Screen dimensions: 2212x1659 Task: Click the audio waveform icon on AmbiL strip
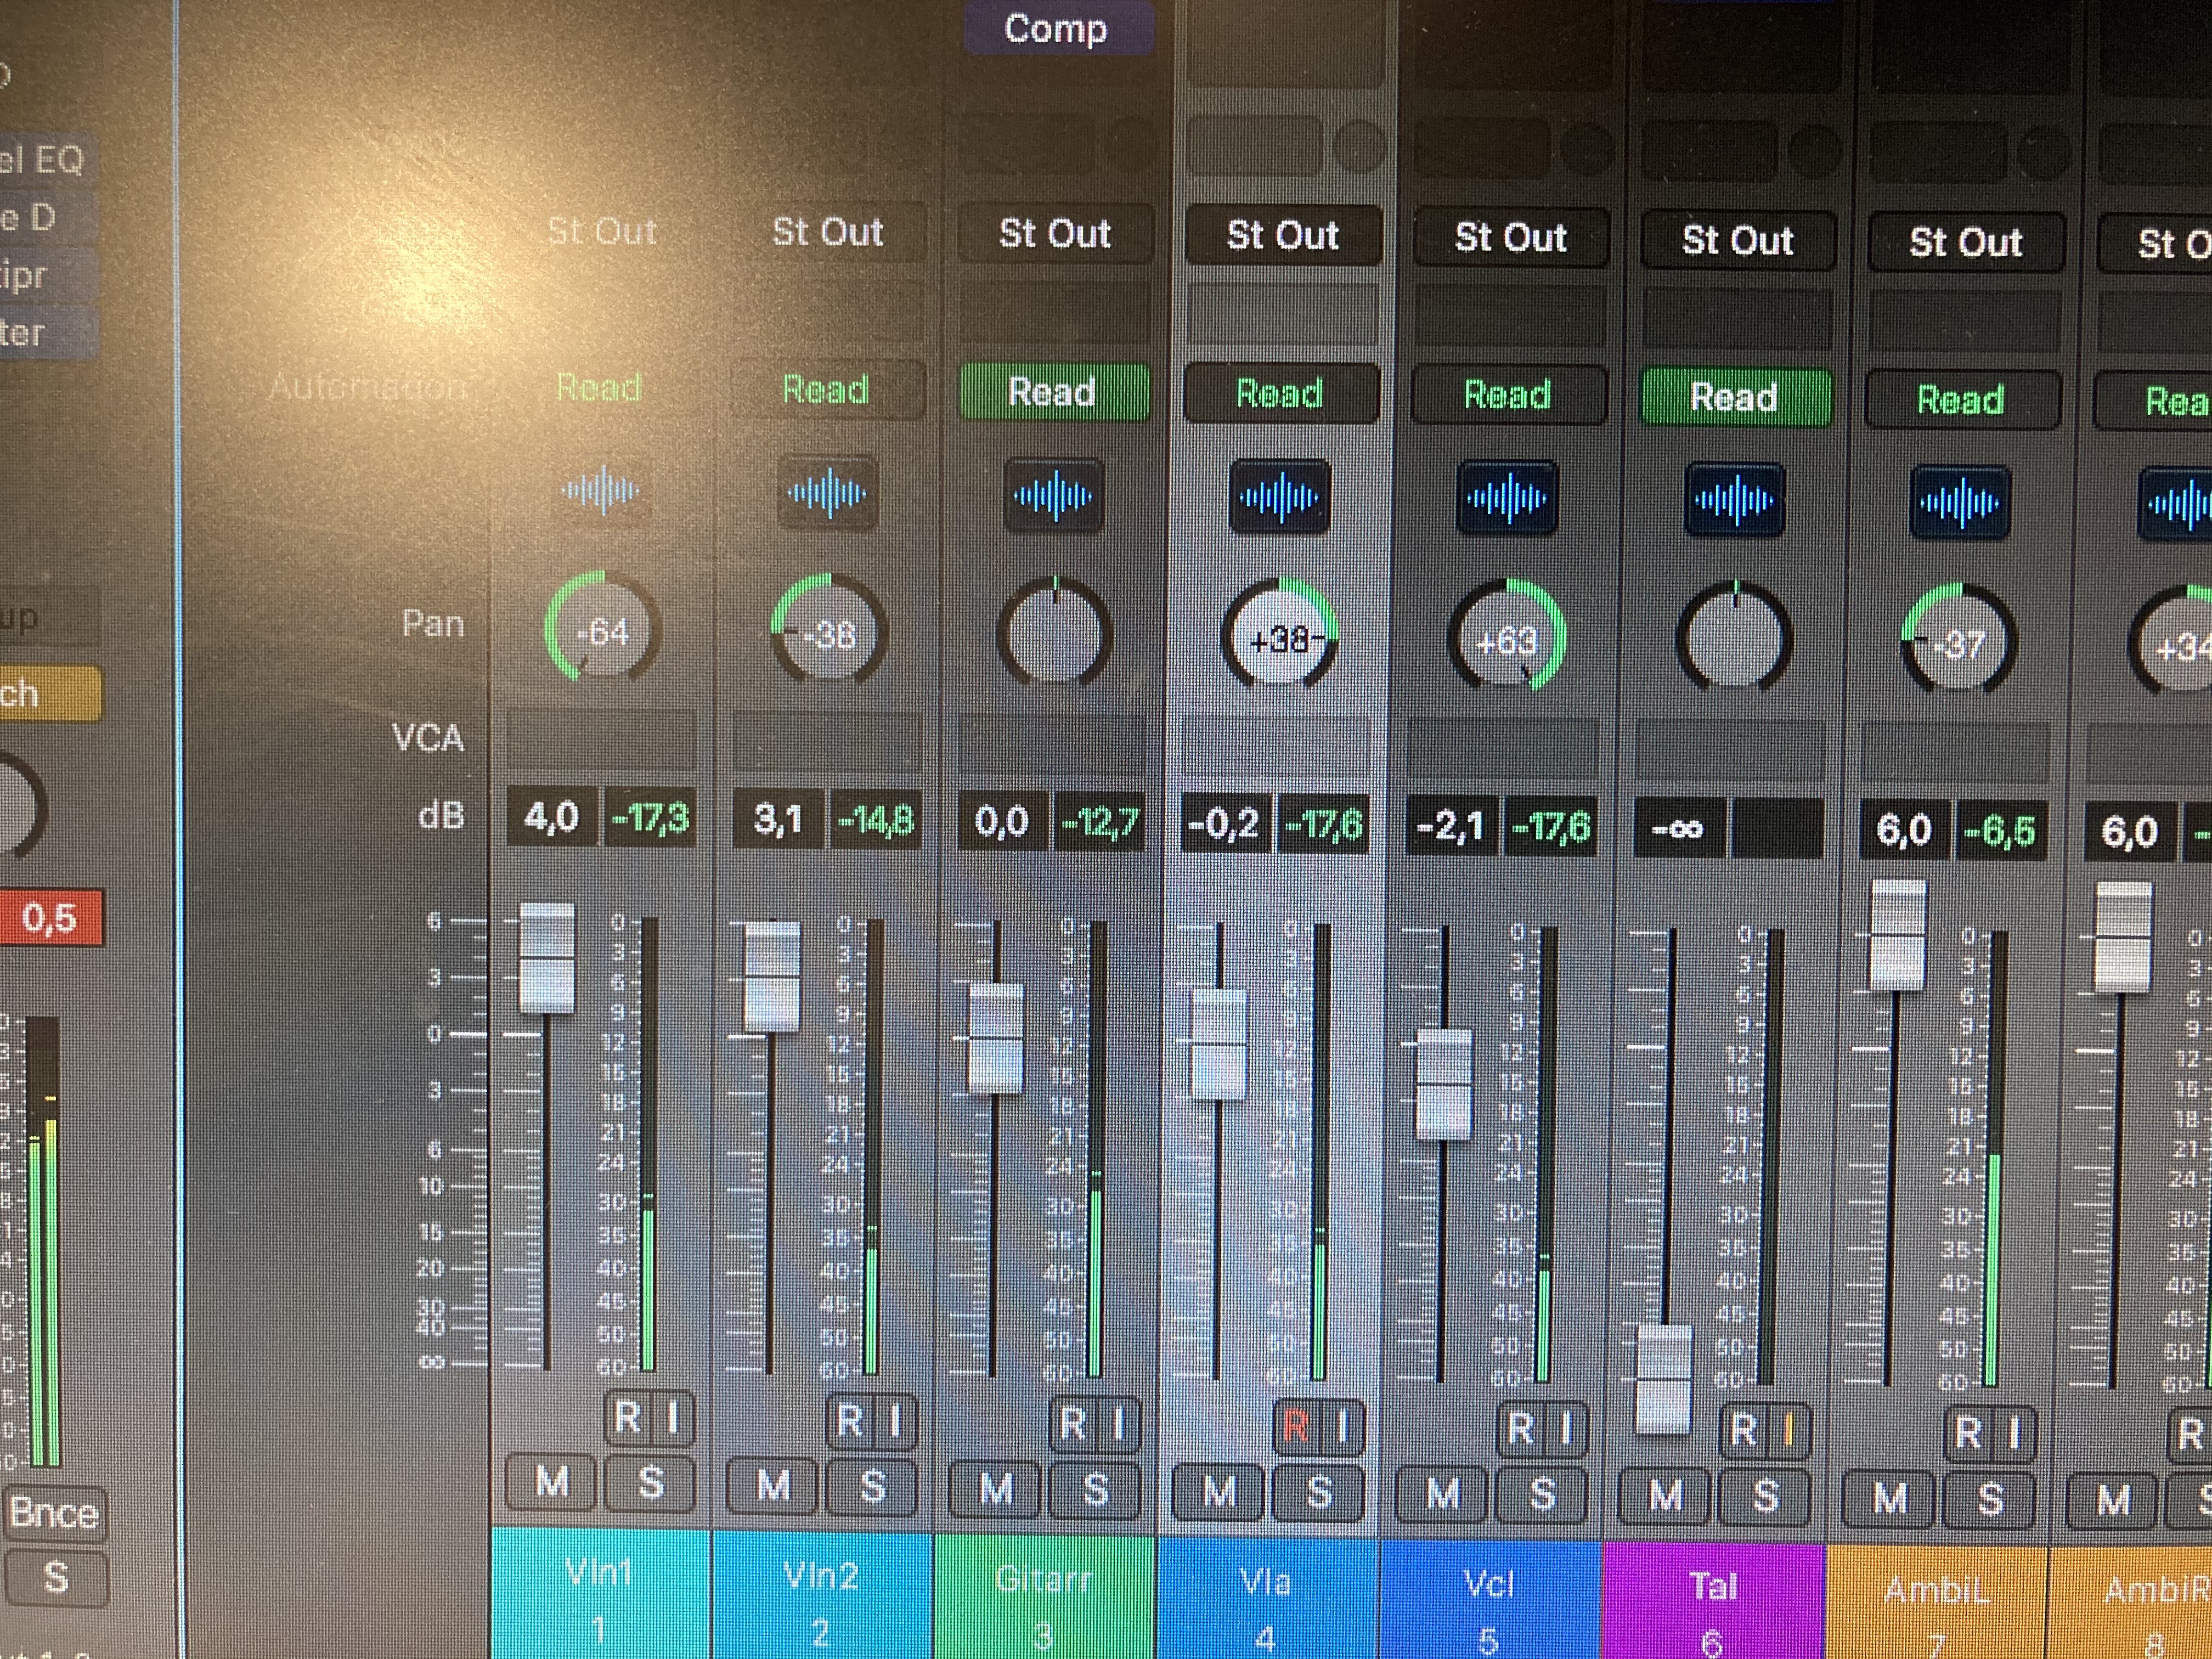pos(1960,502)
